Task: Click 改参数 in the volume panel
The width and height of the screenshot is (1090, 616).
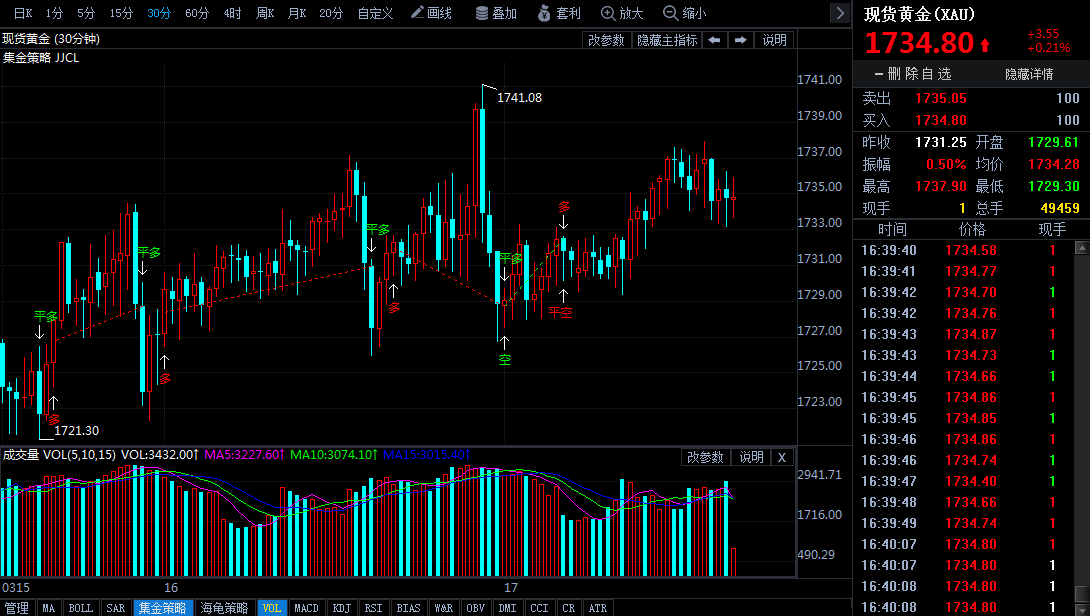Action: click(705, 457)
